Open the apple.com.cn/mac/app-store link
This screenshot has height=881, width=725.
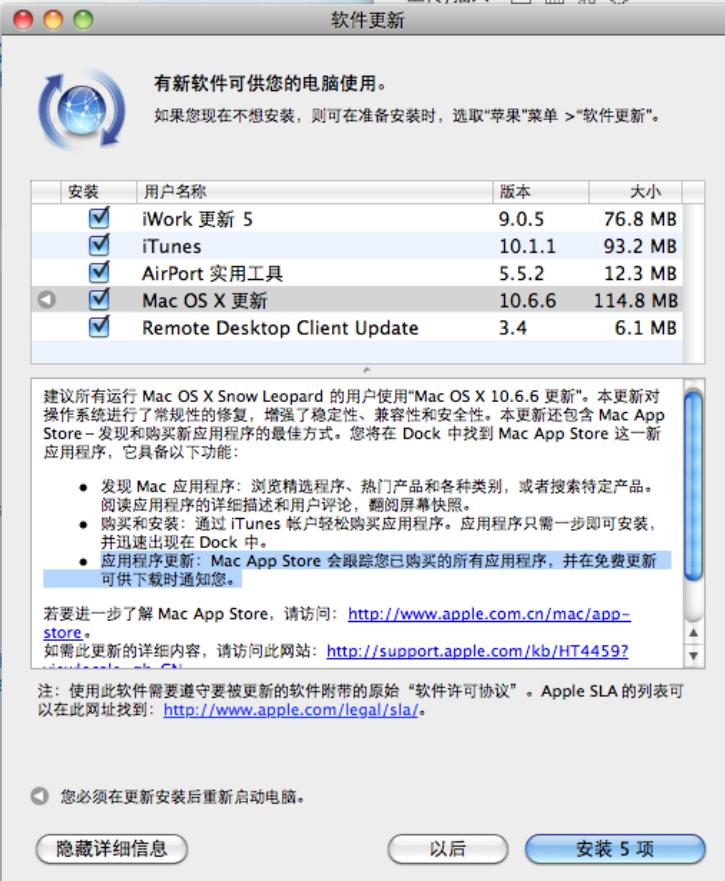pyautogui.click(x=489, y=614)
